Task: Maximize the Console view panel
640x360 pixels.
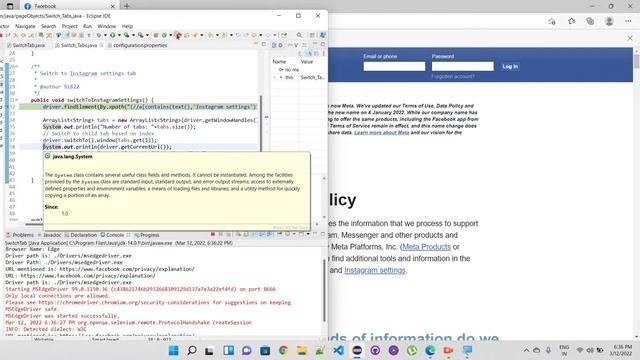Action: click(x=322, y=234)
